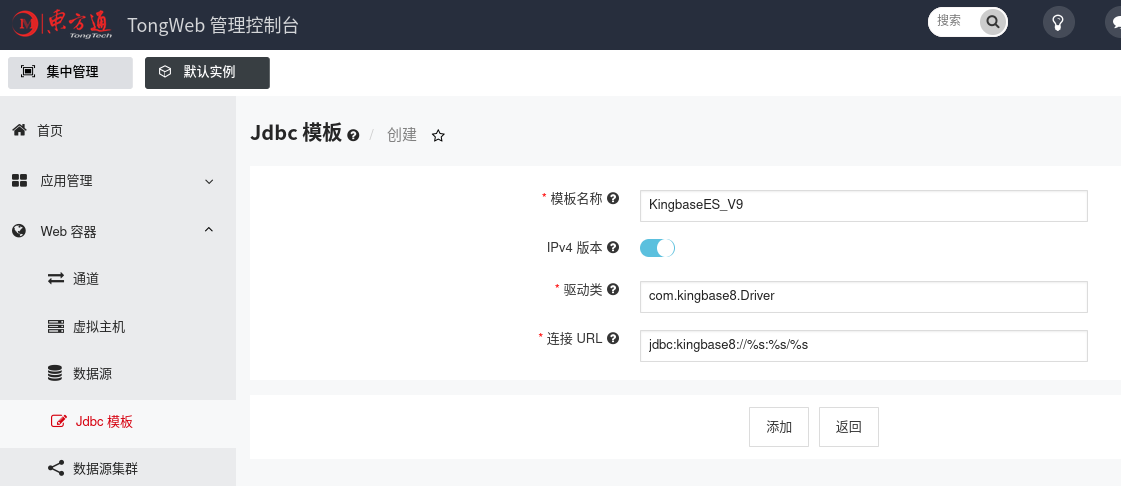Focus the 模板名称 input field

(x=864, y=205)
